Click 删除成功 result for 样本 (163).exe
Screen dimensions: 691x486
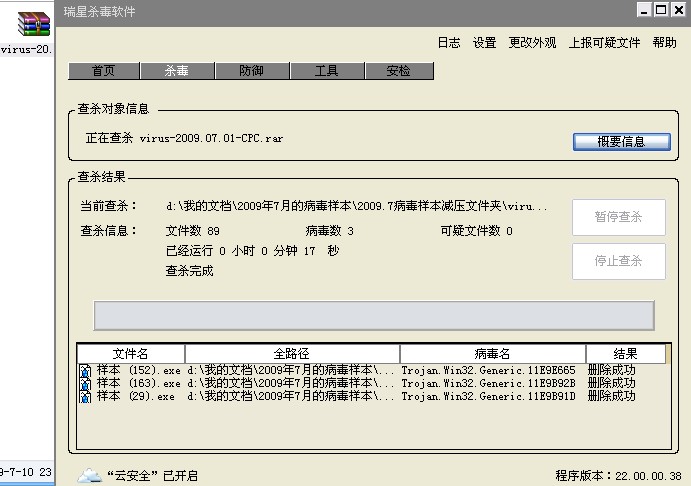click(x=612, y=383)
